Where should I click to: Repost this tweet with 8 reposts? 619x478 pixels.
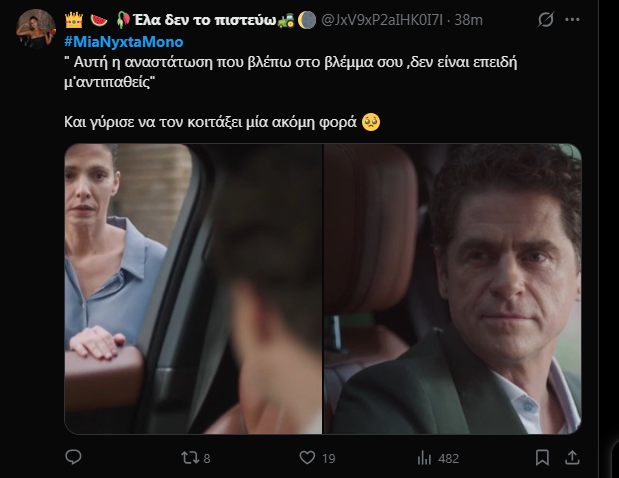point(186,458)
